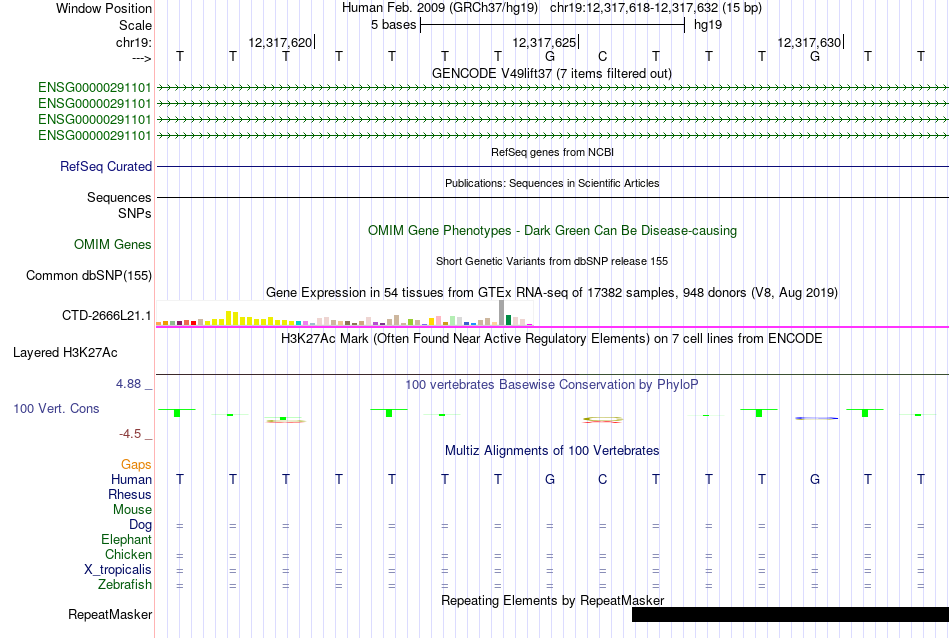Click the hg19 label beside the scale bar

pyautogui.click(x=708, y=25)
